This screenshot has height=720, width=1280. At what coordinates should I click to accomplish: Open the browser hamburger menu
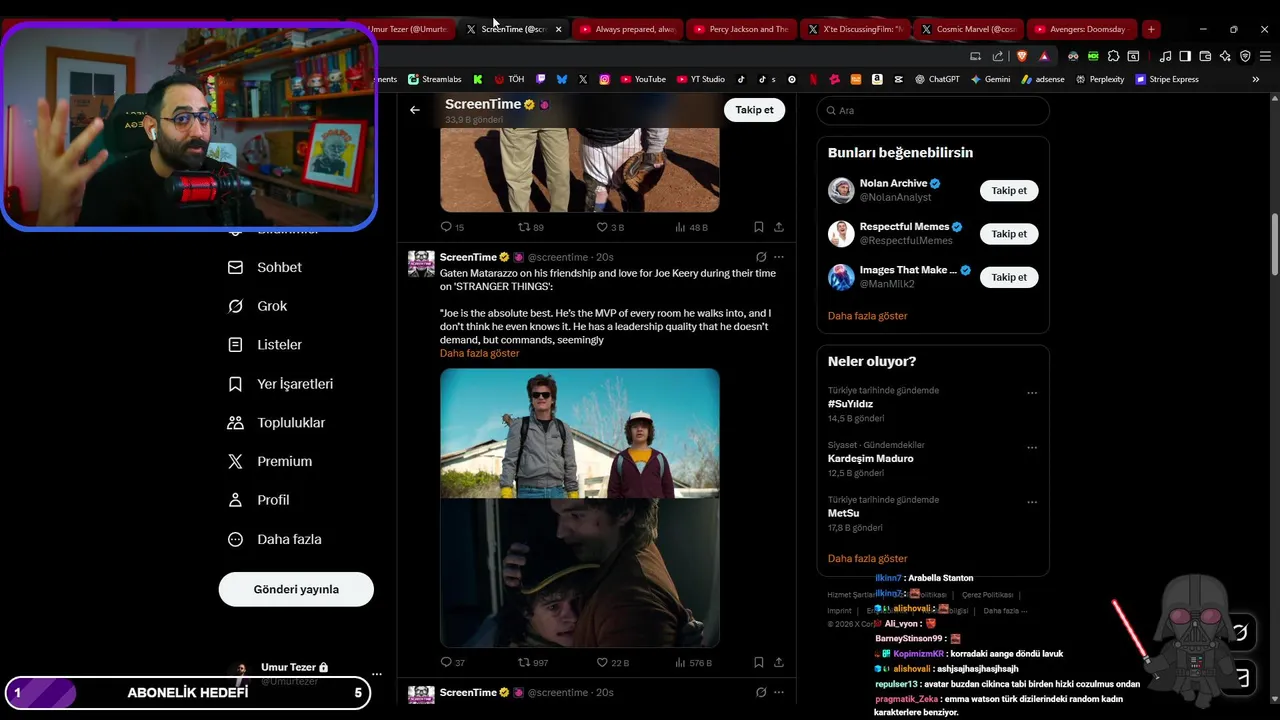coord(1265,56)
